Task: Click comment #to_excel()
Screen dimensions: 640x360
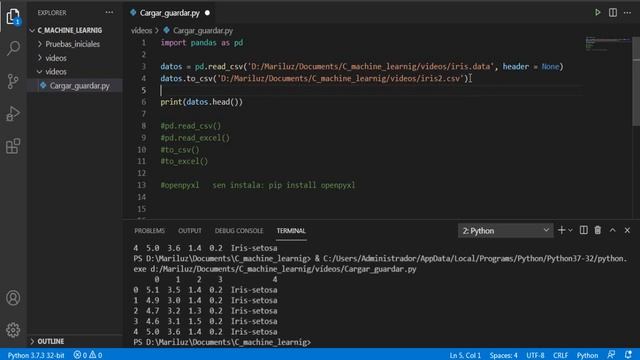Action: pyautogui.click(x=184, y=161)
